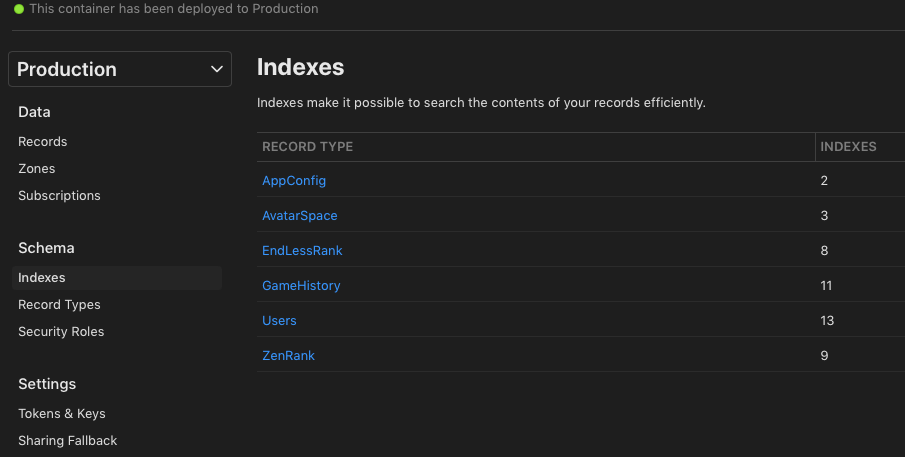Open Subscriptions in the sidebar
The height and width of the screenshot is (457, 905).
pos(59,196)
